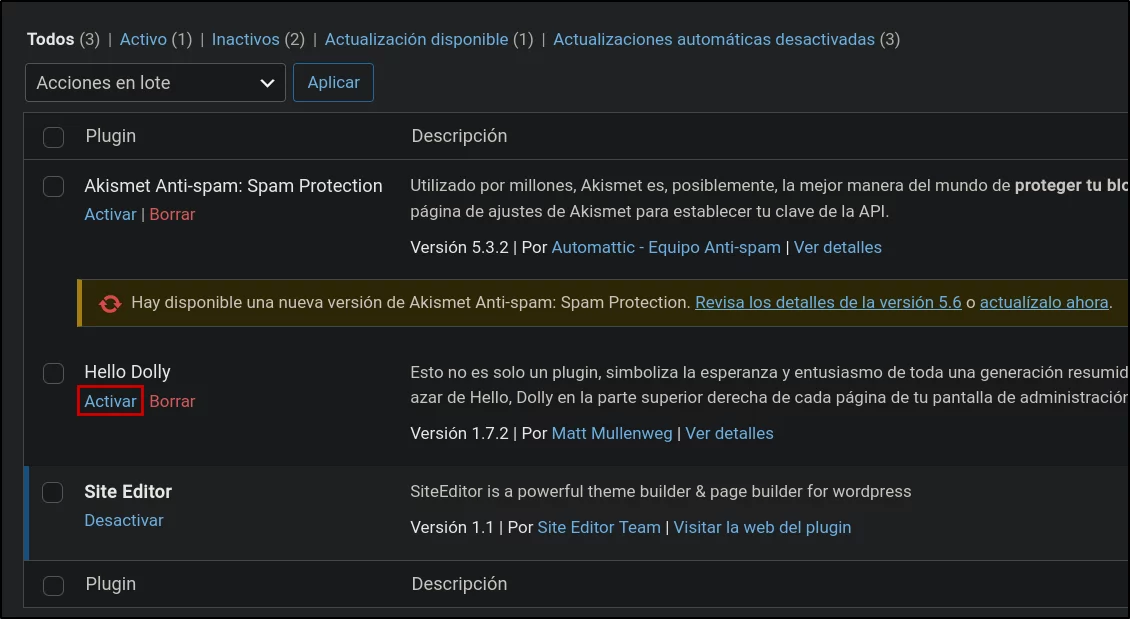This screenshot has height=619, width=1130.
Task: Delete the Hello Dolly plugin
Action: pos(172,401)
